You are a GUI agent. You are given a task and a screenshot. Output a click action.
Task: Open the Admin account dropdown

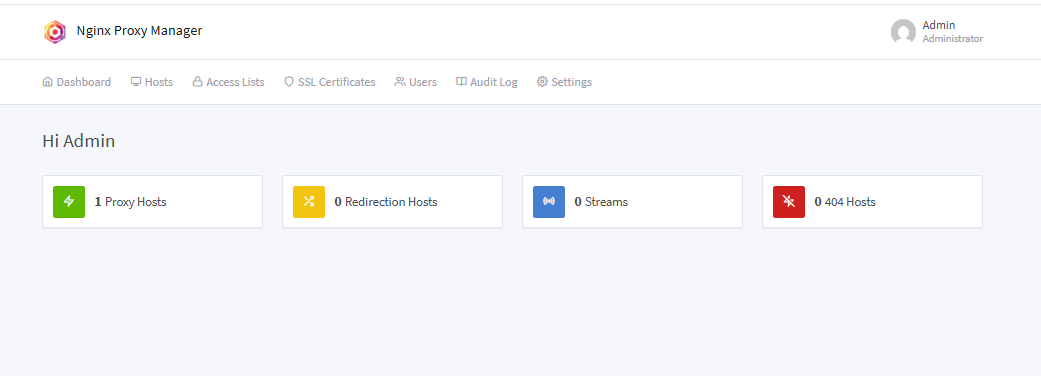click(x=937, y=32)
